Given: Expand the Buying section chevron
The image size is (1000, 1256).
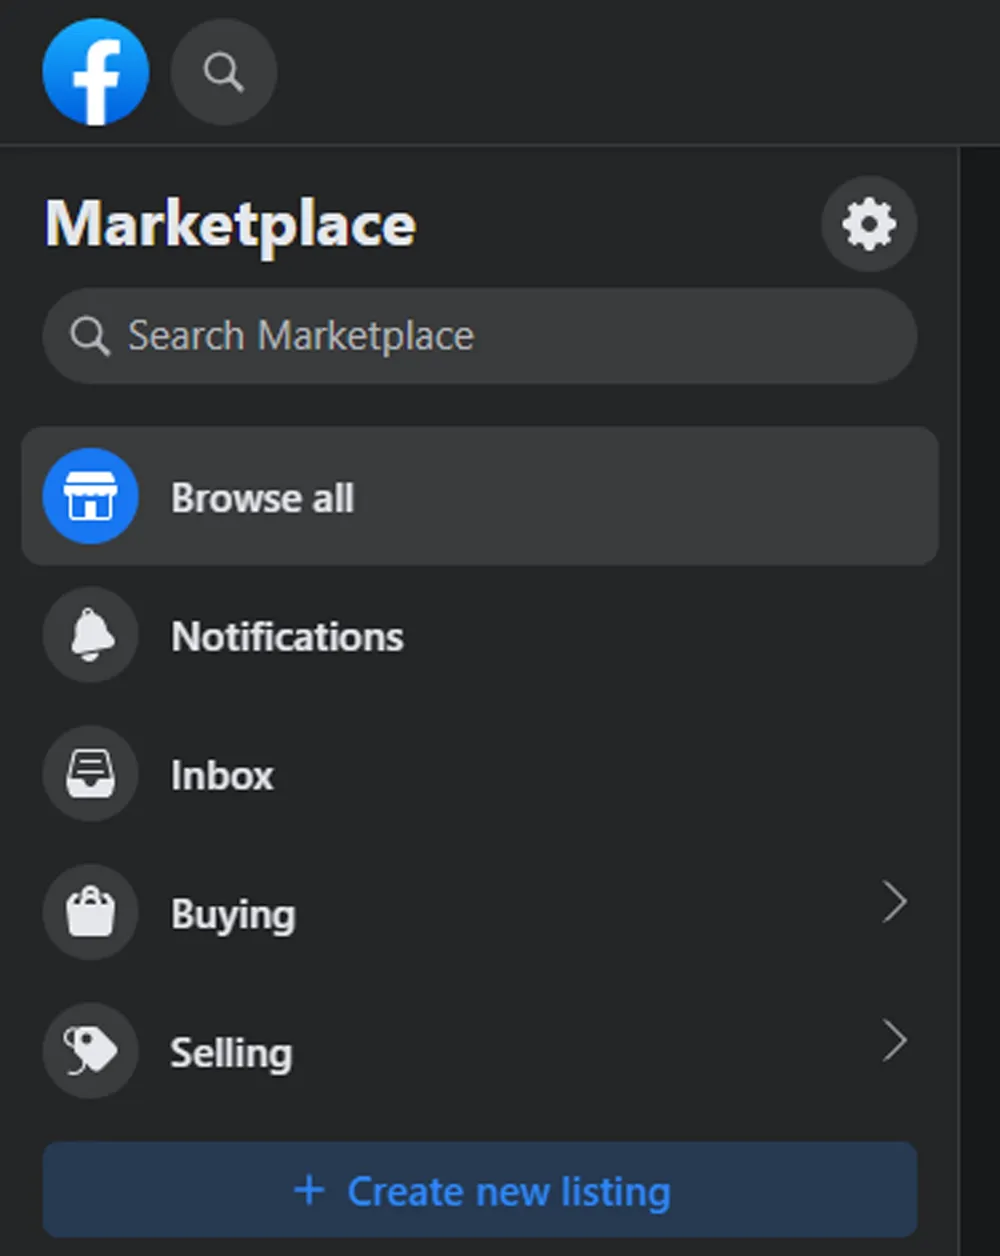Looking at the screenshot, I should (895, 902).
